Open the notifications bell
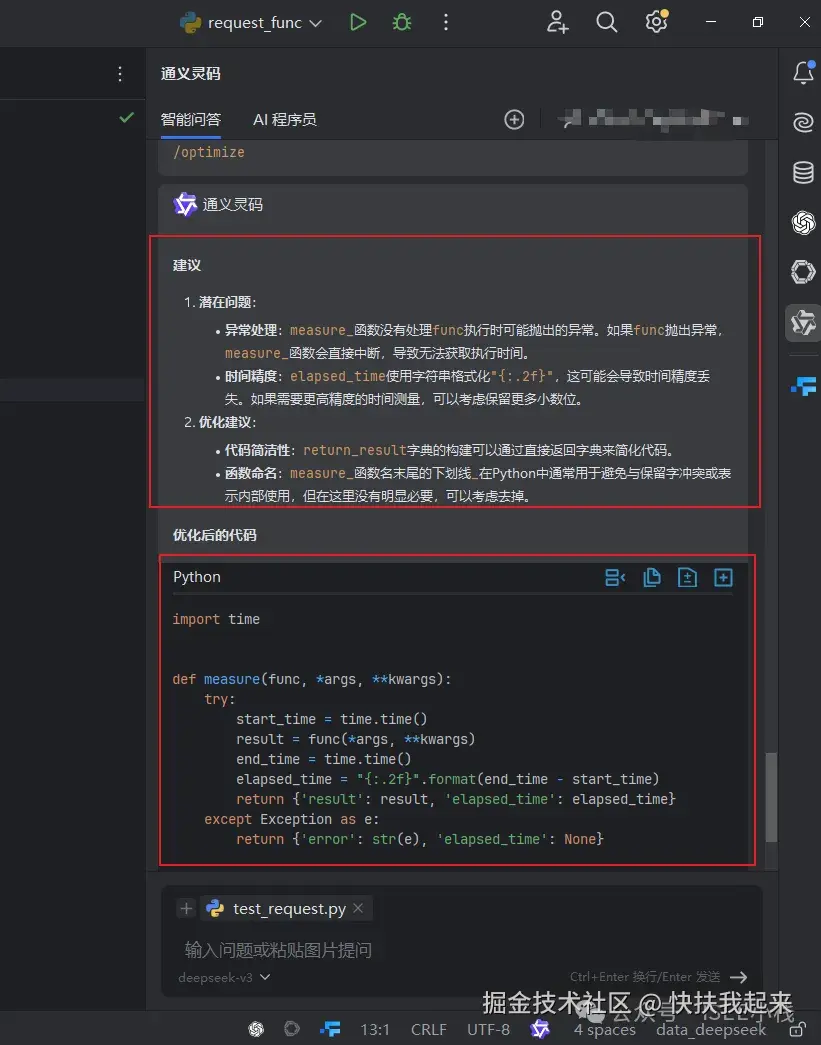821x1045 pixels. pyautogui.click(x=803, y=72)
